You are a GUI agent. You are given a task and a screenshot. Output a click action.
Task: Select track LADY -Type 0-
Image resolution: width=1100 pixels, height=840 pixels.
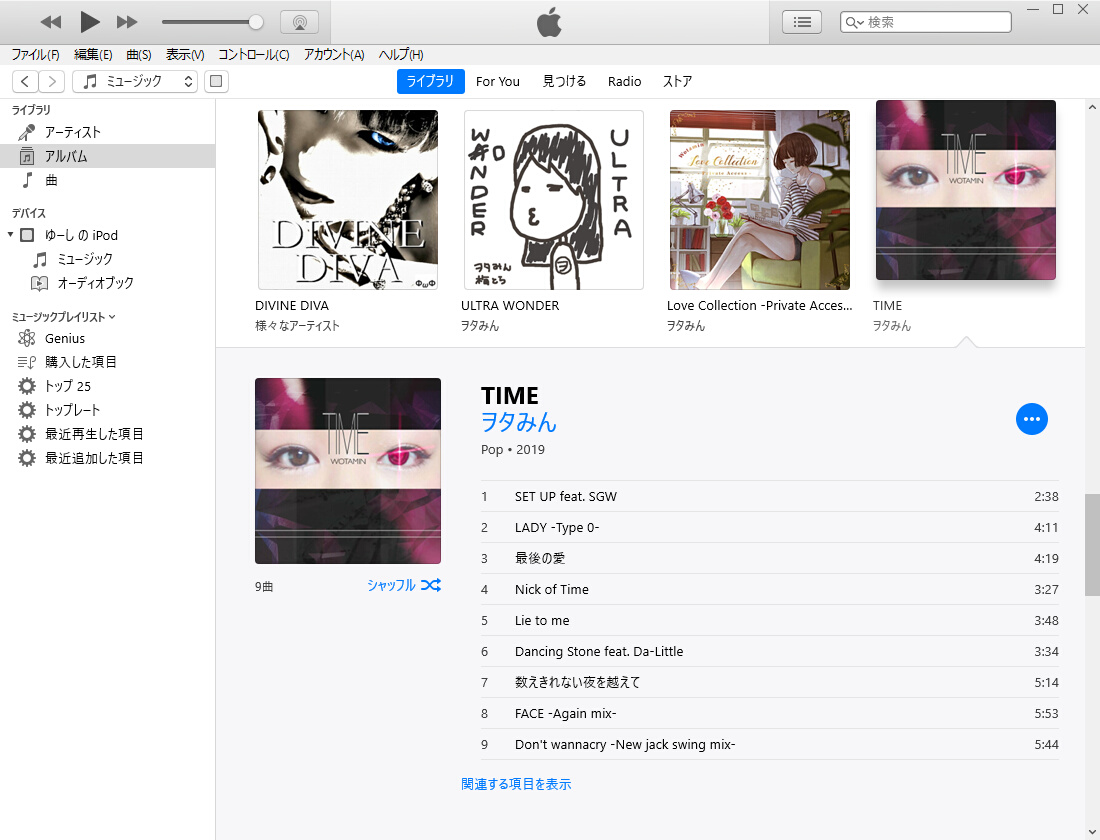(770, 527)
